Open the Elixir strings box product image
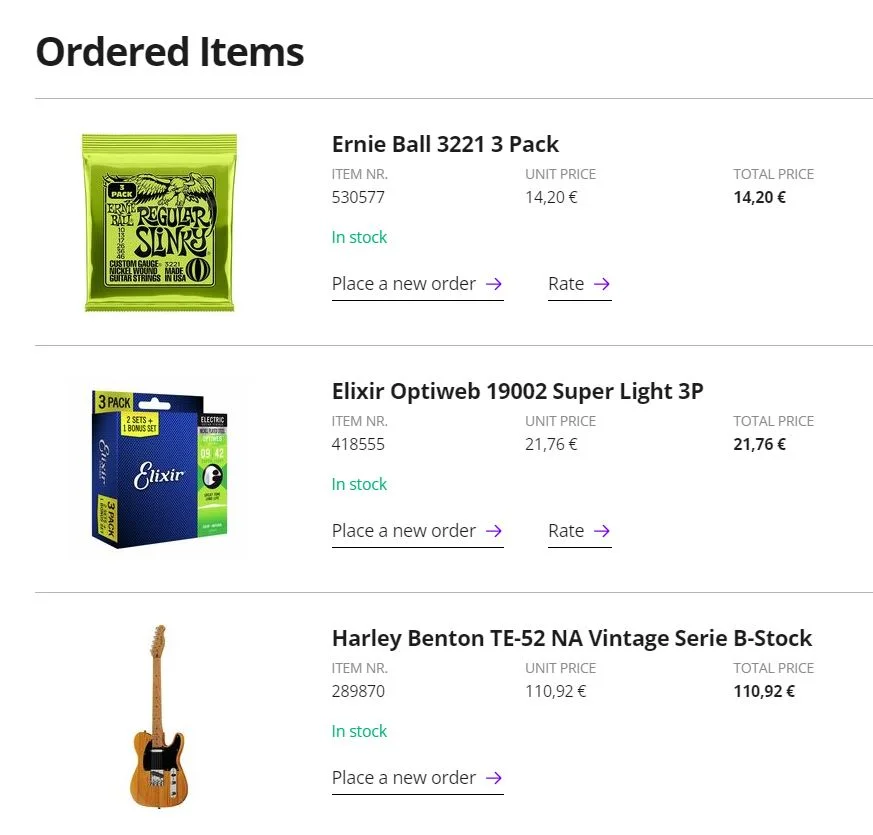Viewport: 873px width, 835px height. 160,468
